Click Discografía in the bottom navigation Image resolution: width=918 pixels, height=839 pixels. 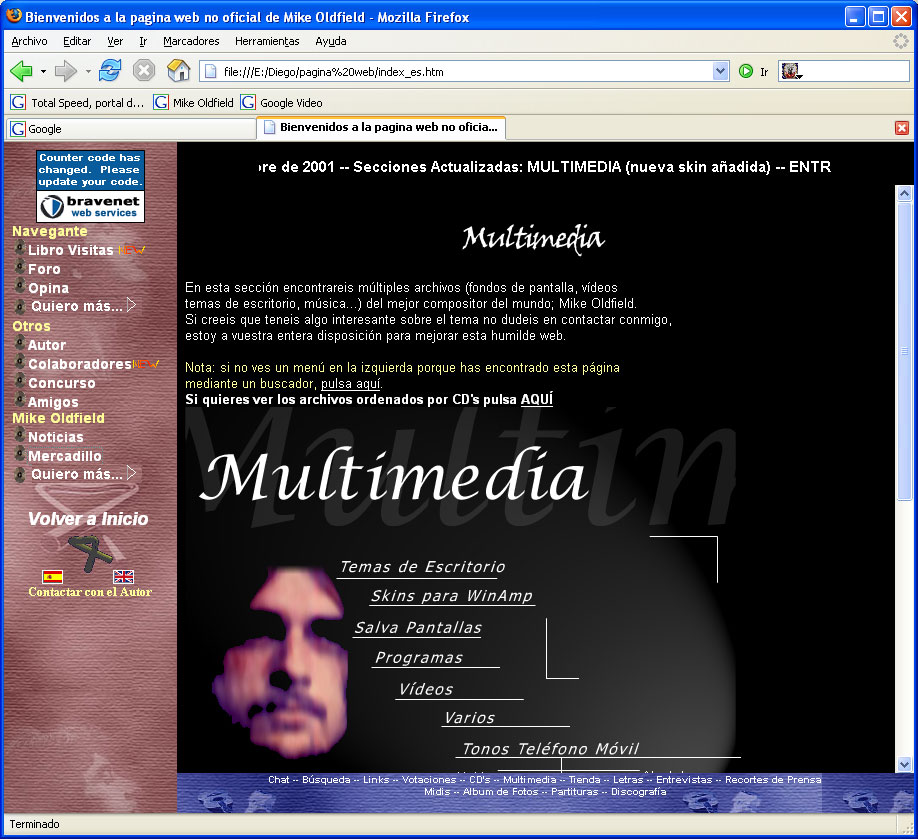(x=639, y=792)
